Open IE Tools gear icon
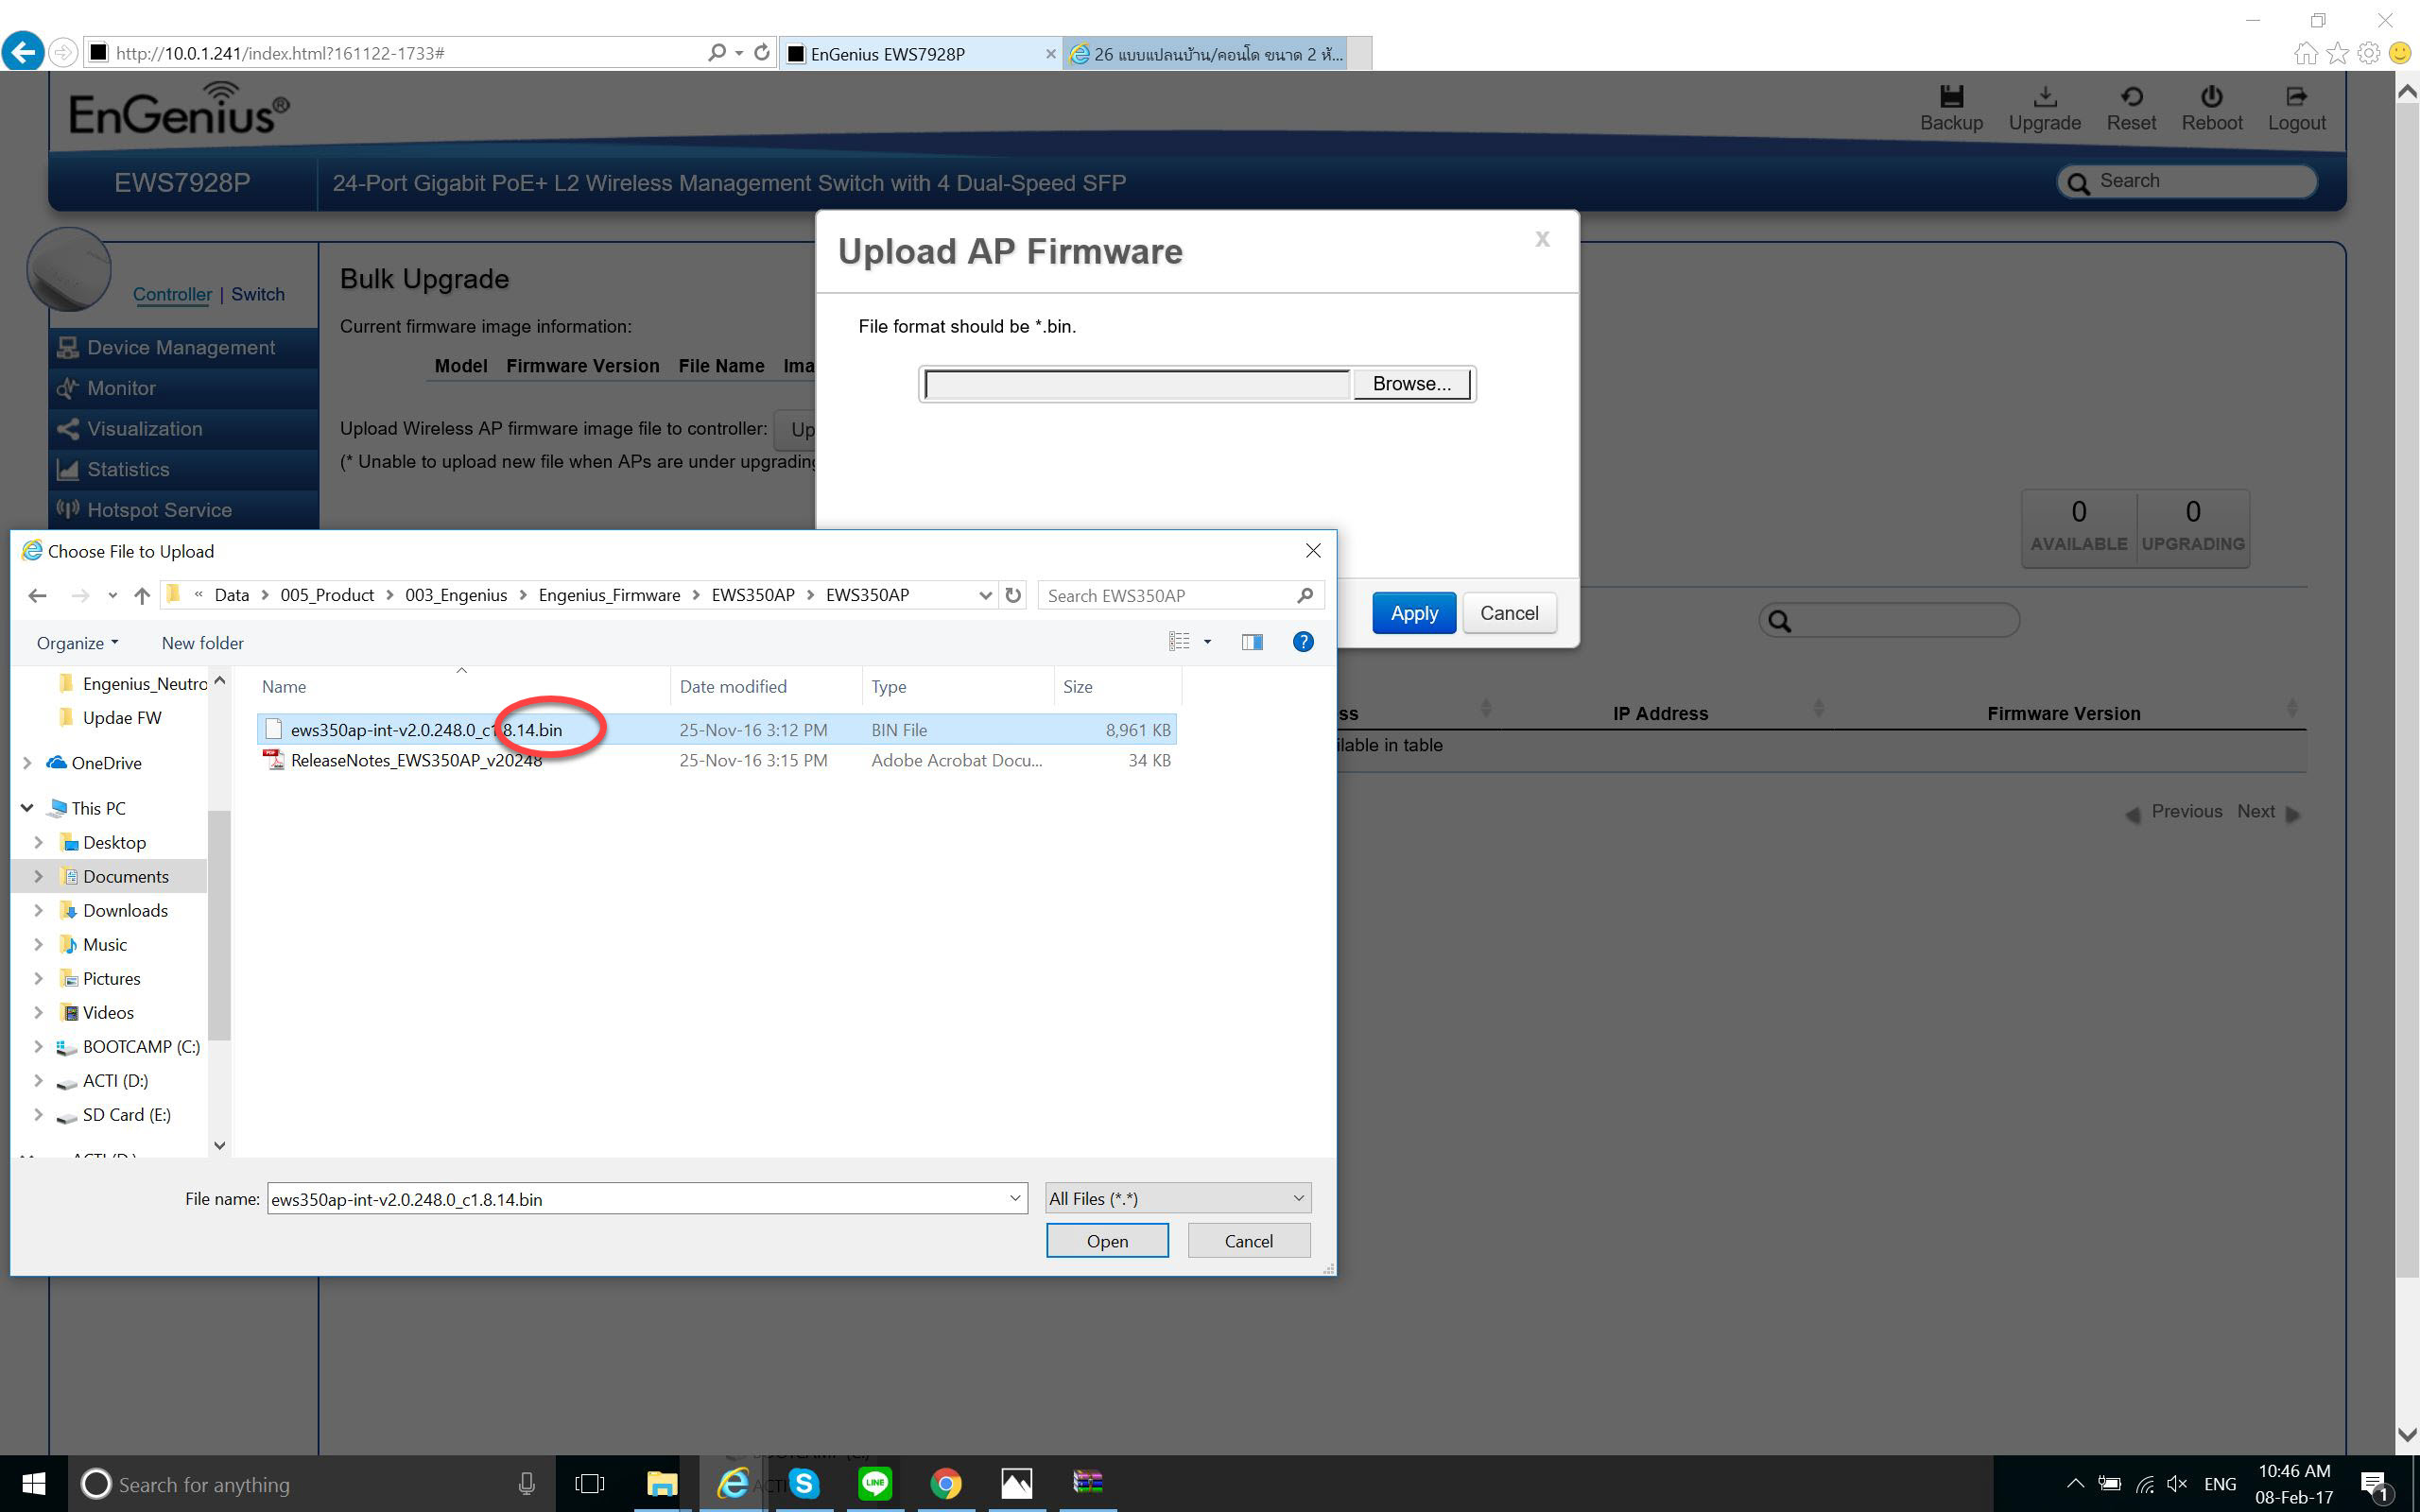 (2368, 53)
